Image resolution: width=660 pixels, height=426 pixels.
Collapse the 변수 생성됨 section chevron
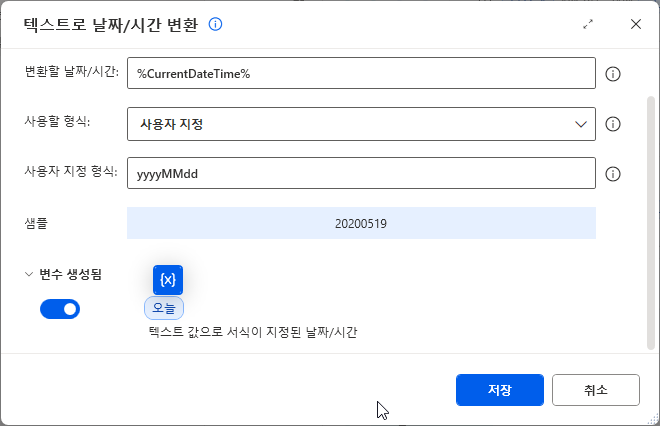(29, 274)
